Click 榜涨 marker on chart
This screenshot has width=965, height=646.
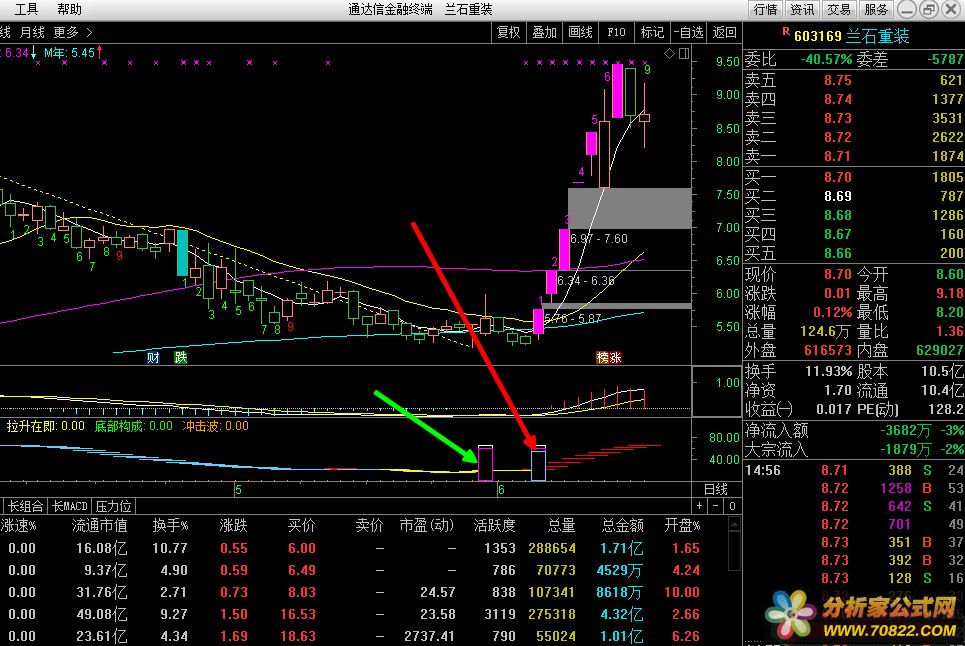pyautogui.click(x=609, y=357)
